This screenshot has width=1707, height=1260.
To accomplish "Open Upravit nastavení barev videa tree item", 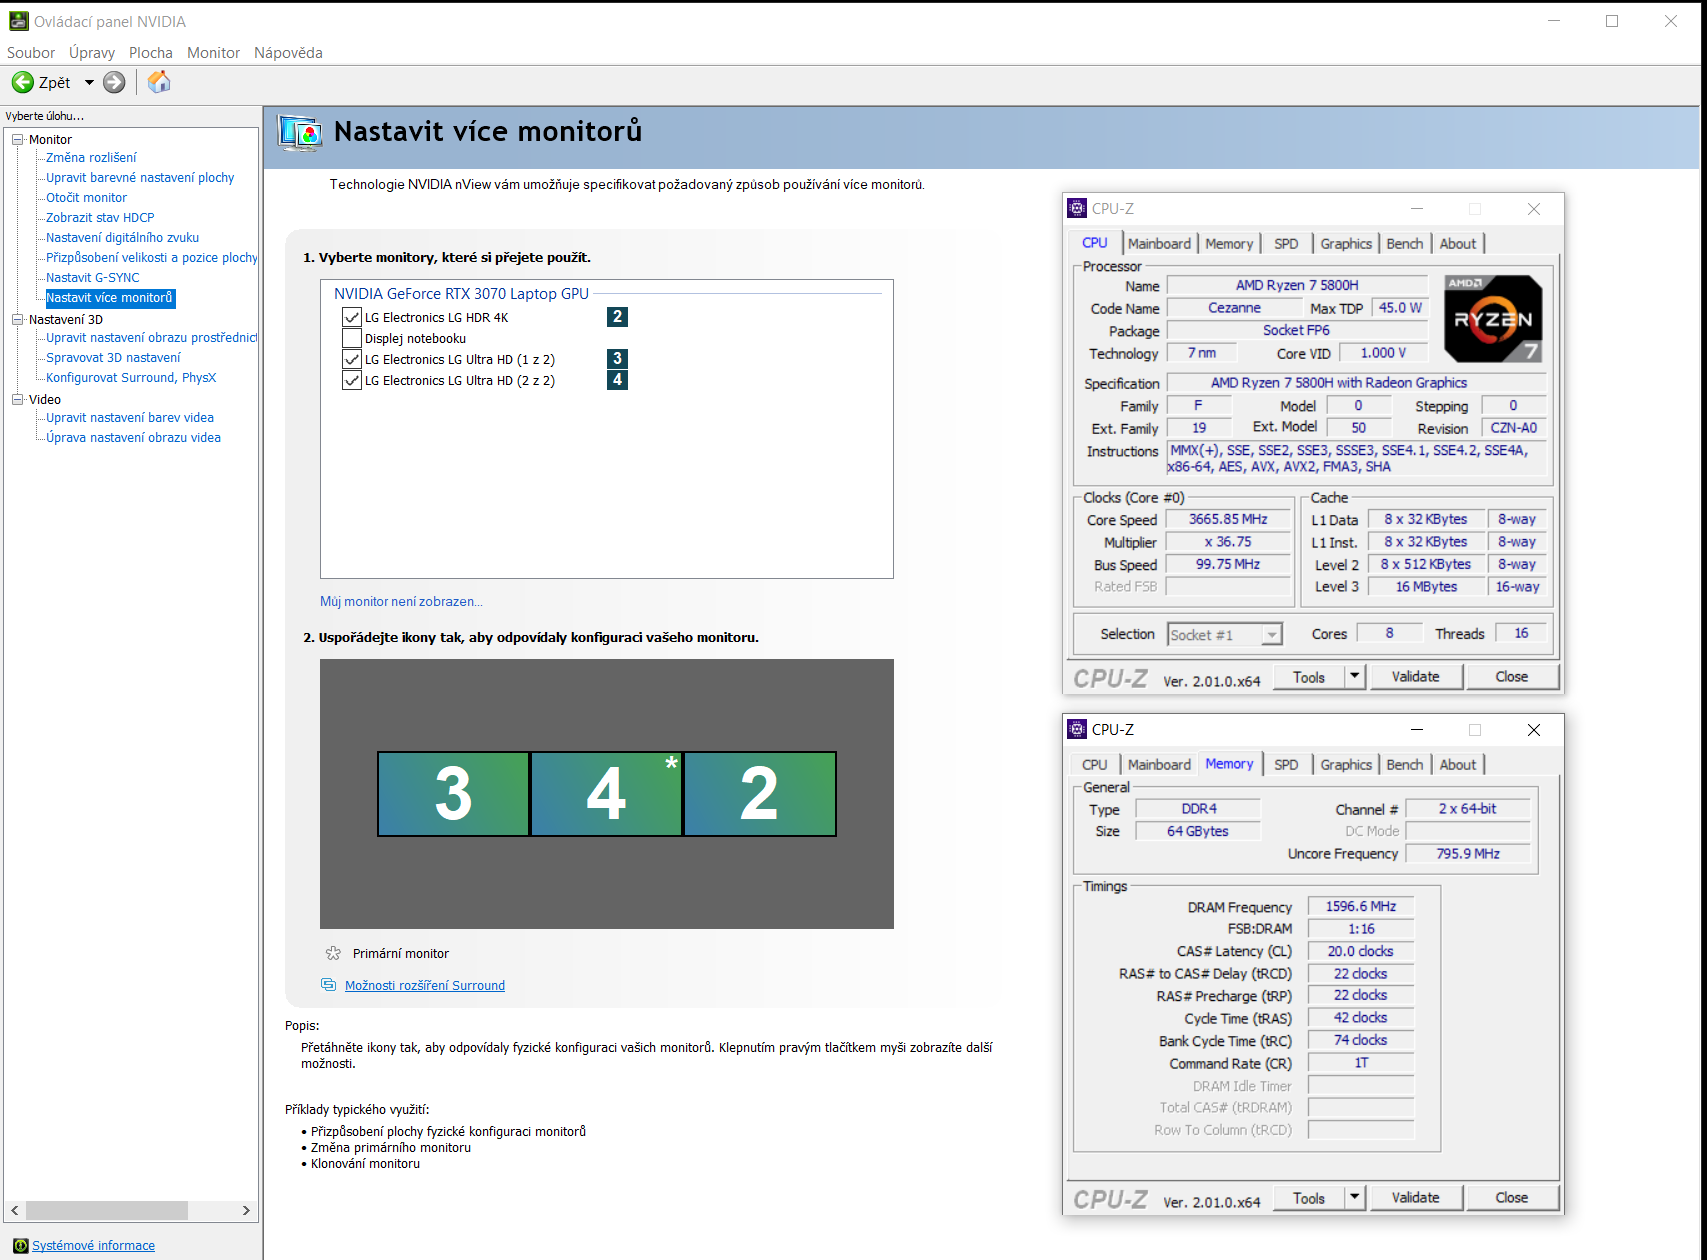I will [130, 418].
